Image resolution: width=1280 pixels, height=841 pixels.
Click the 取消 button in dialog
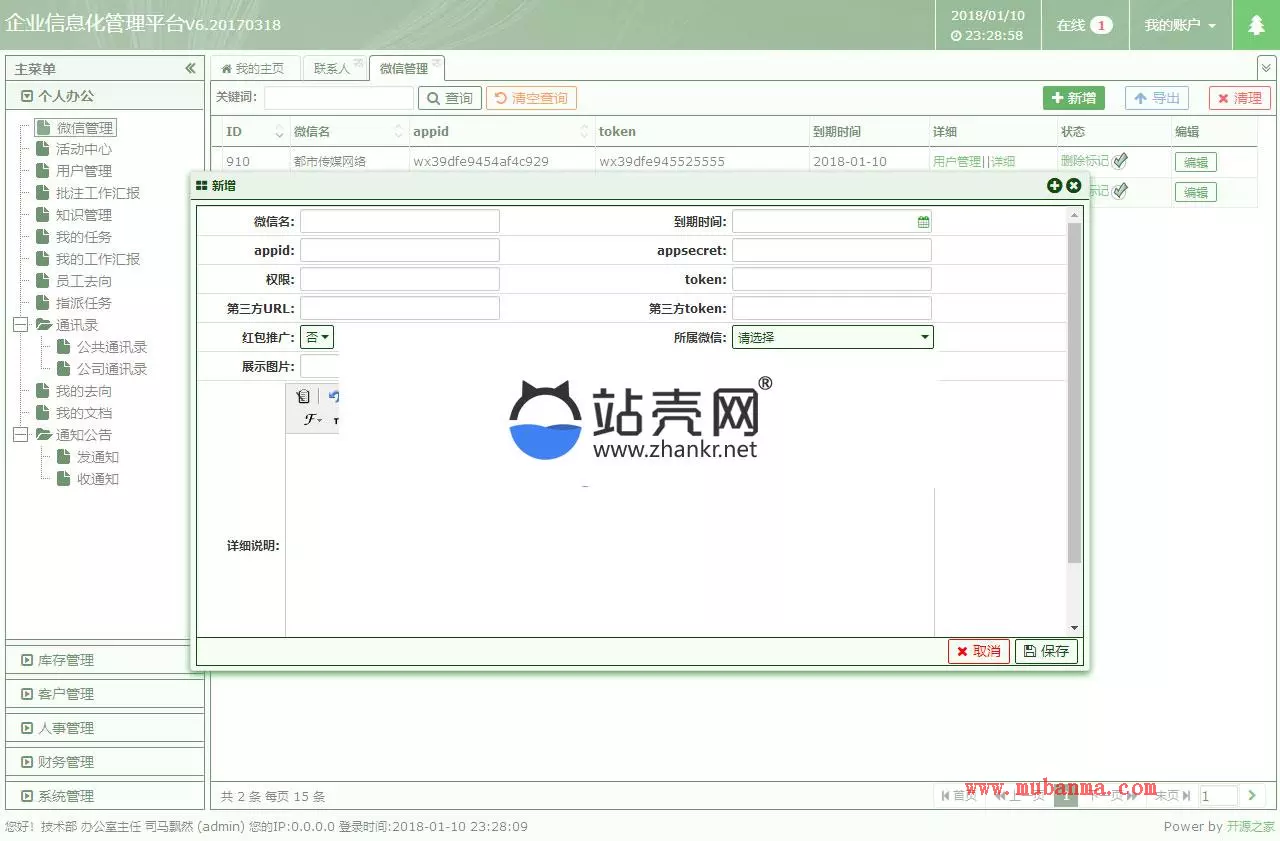click(x=978, y=651)
